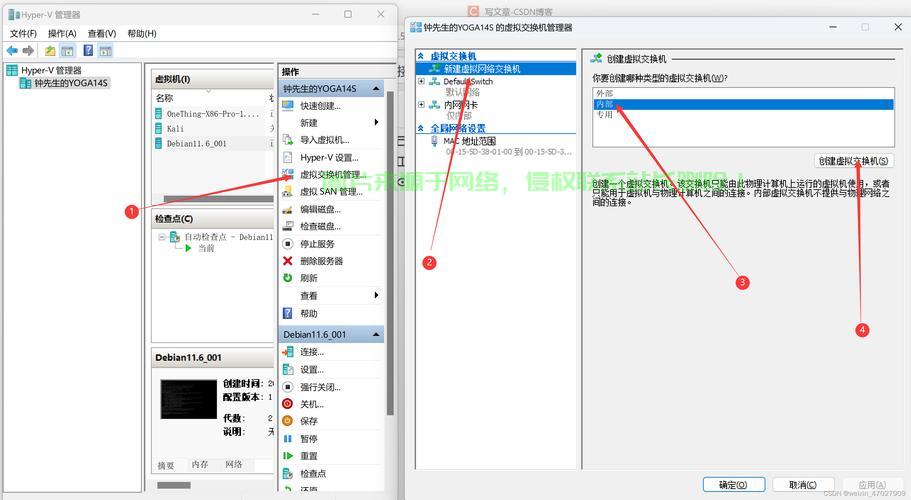The height and width of the screenshot is (500, 911).
Task: Click the blue Help question mark toolbar icon
Action: [x=88, y=51]
